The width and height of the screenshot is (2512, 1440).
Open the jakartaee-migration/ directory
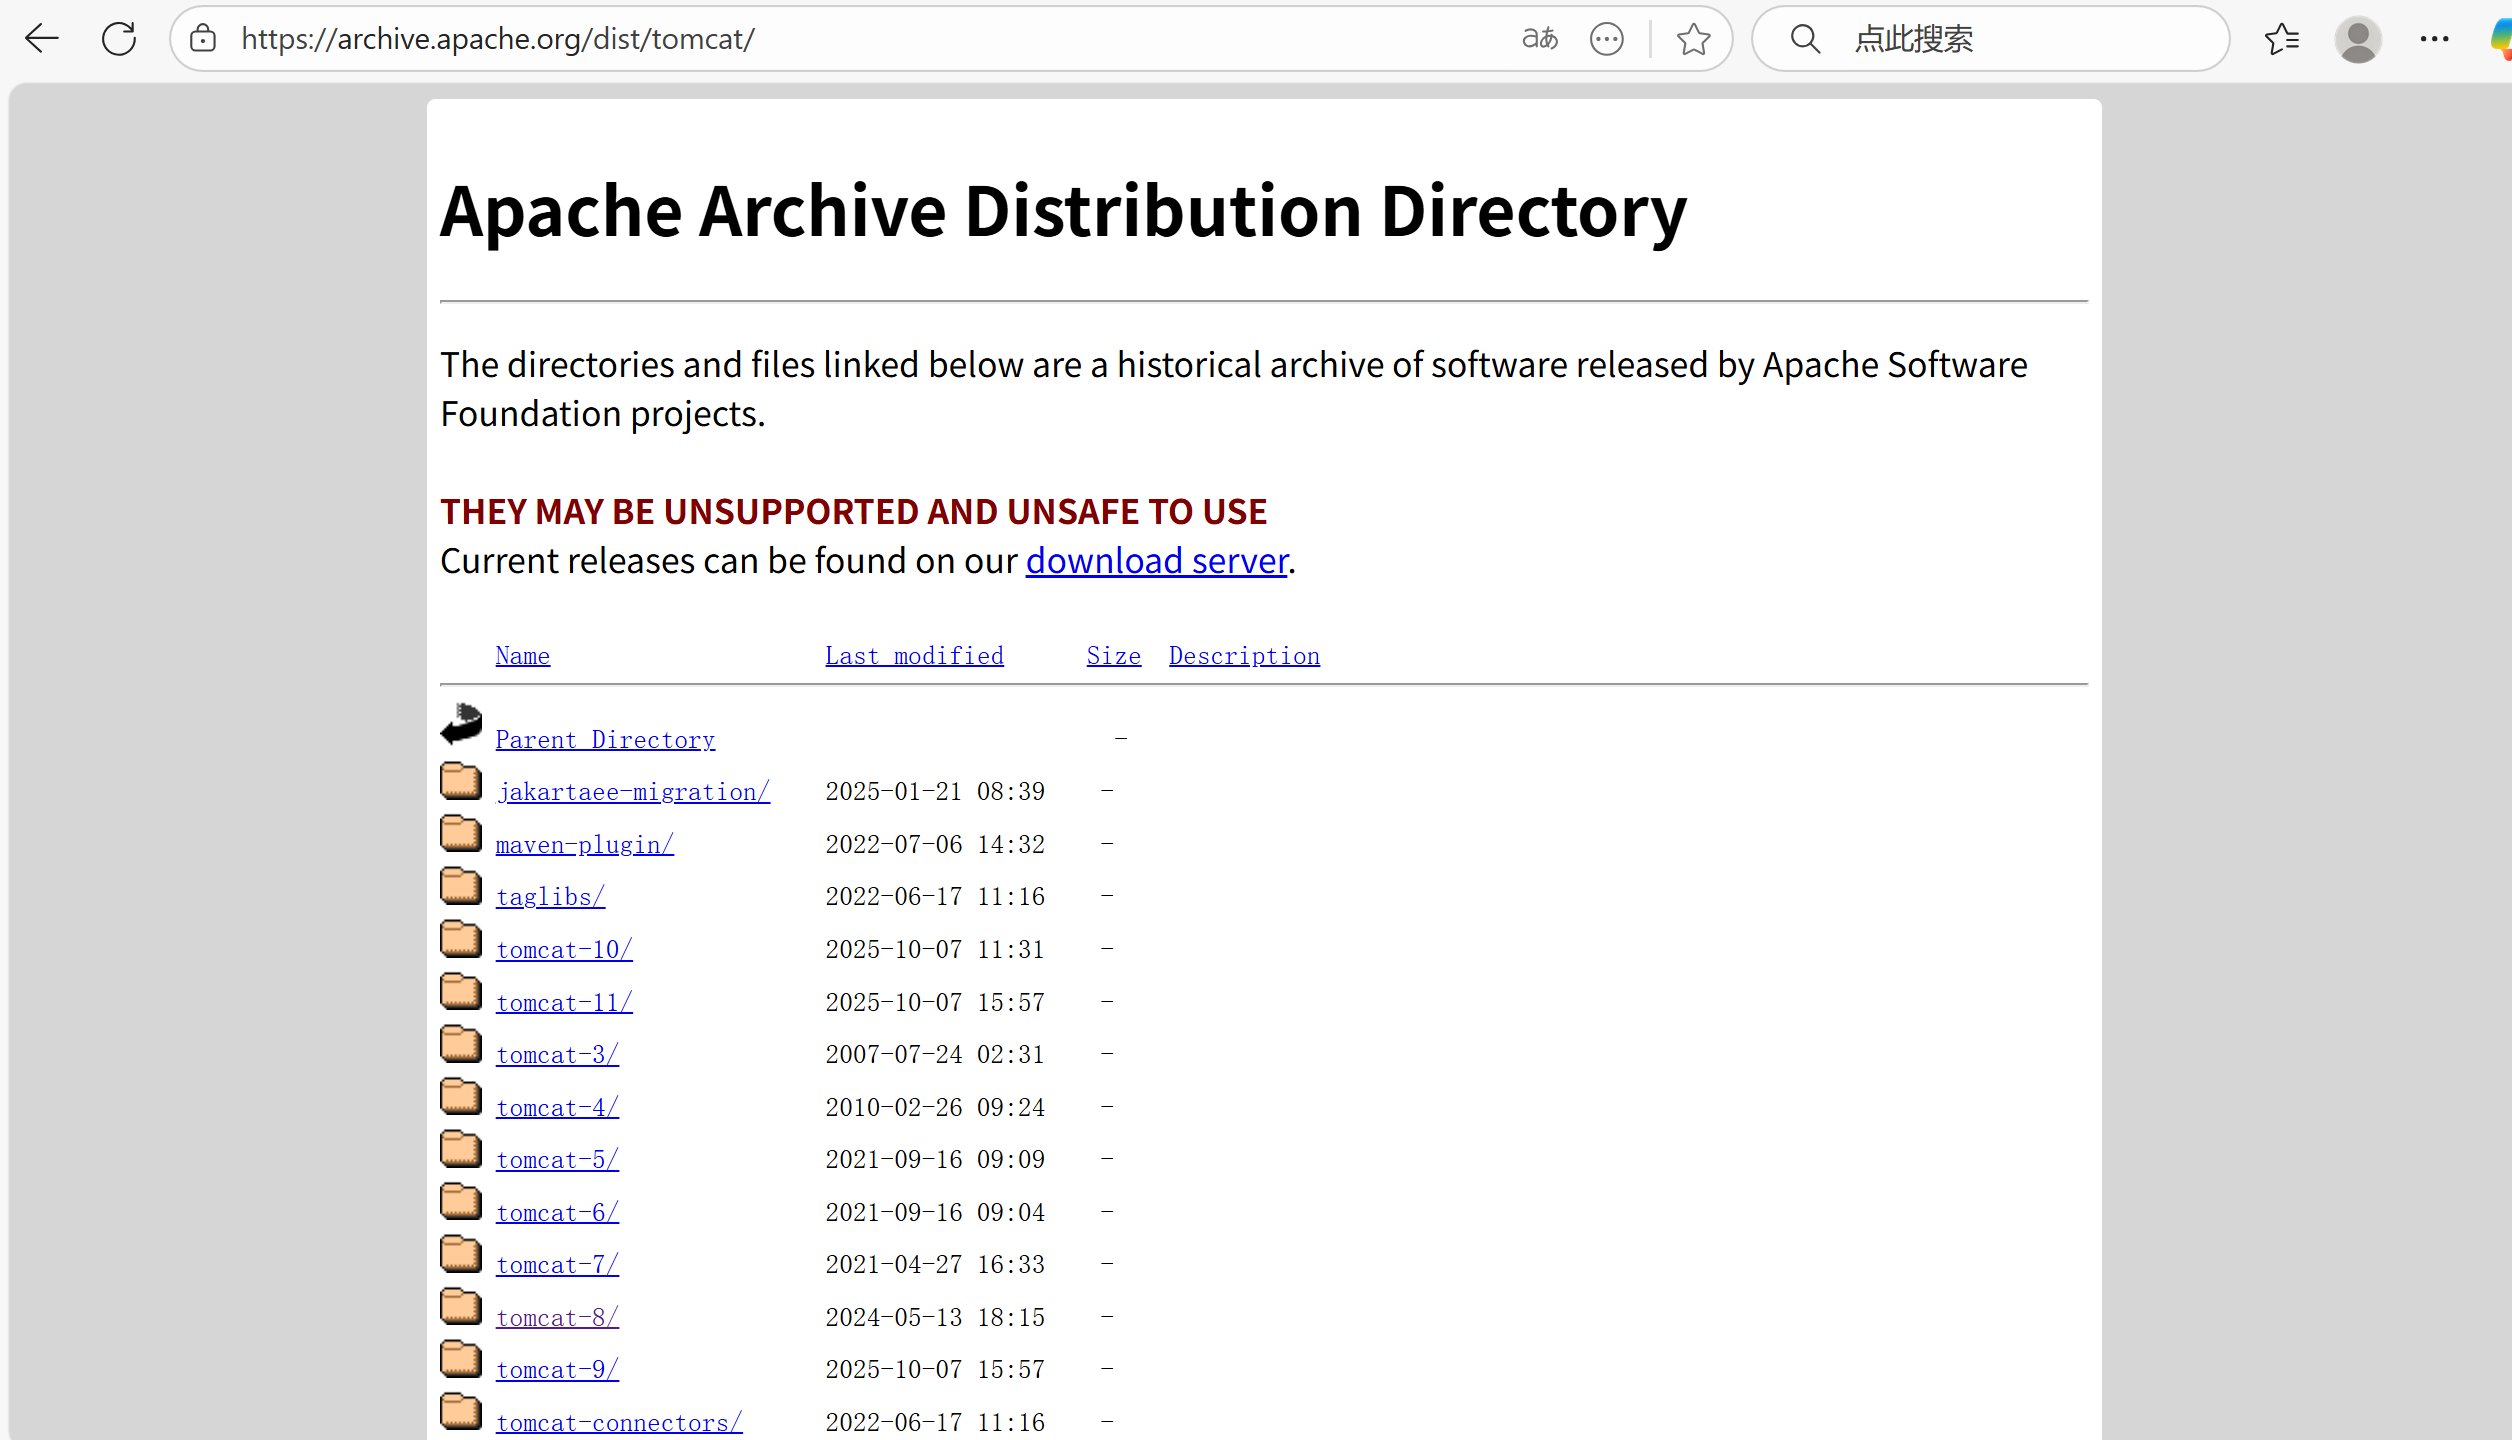632,792
